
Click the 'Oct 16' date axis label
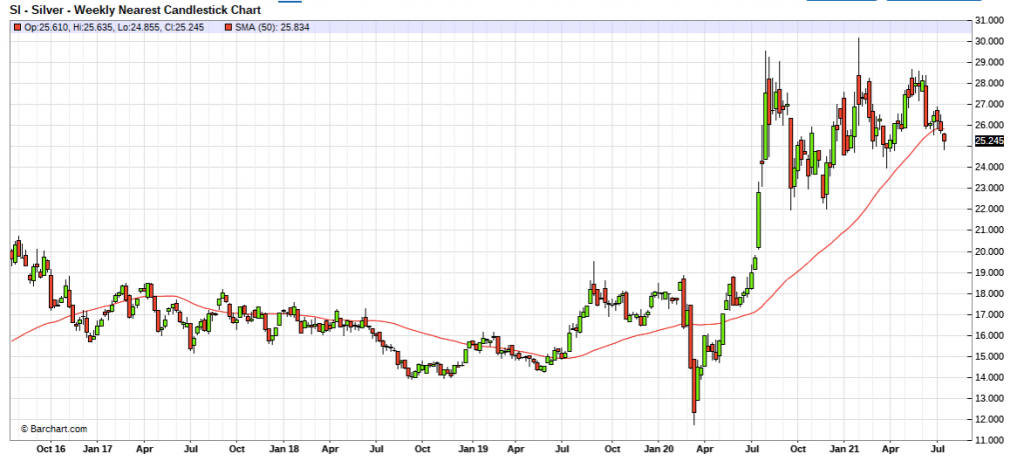pos(52,449)
